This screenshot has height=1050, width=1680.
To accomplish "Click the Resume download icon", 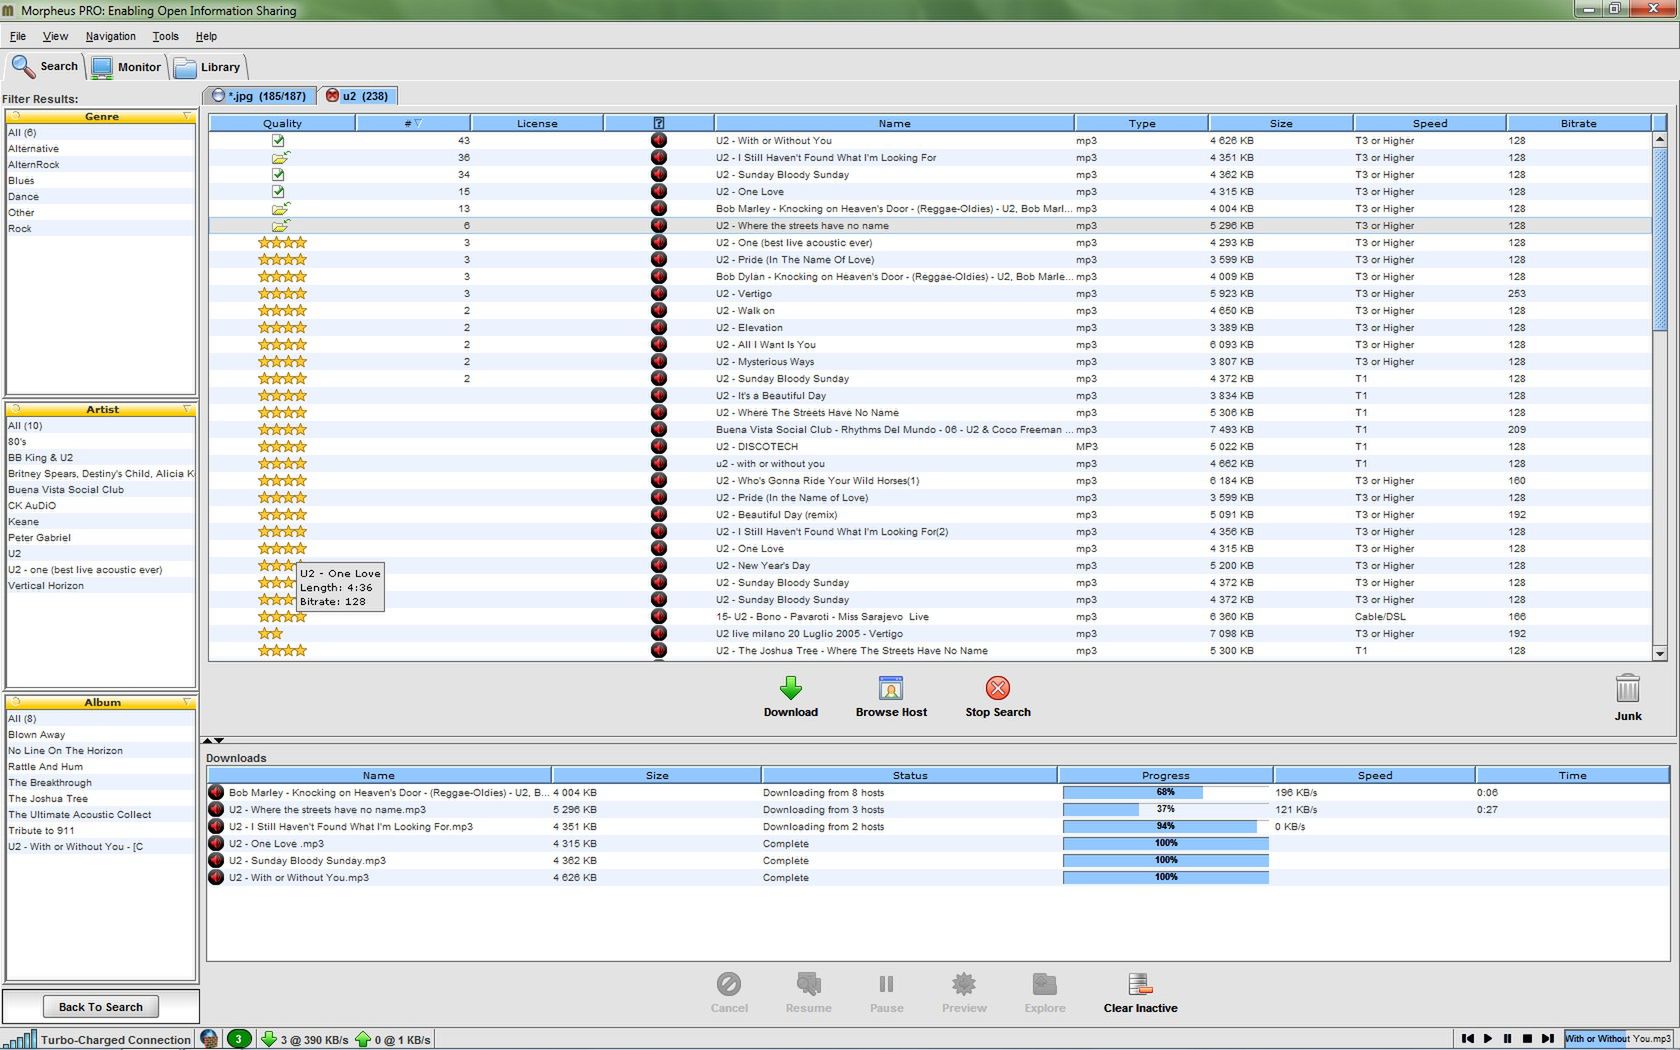I will pyautogui.click(x=808, y=984).
